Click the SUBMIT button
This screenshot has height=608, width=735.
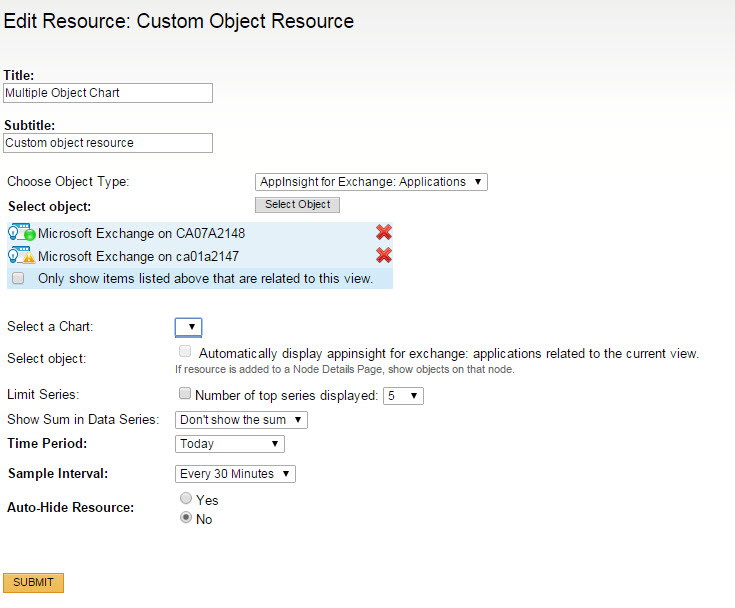tap(33, 583)
